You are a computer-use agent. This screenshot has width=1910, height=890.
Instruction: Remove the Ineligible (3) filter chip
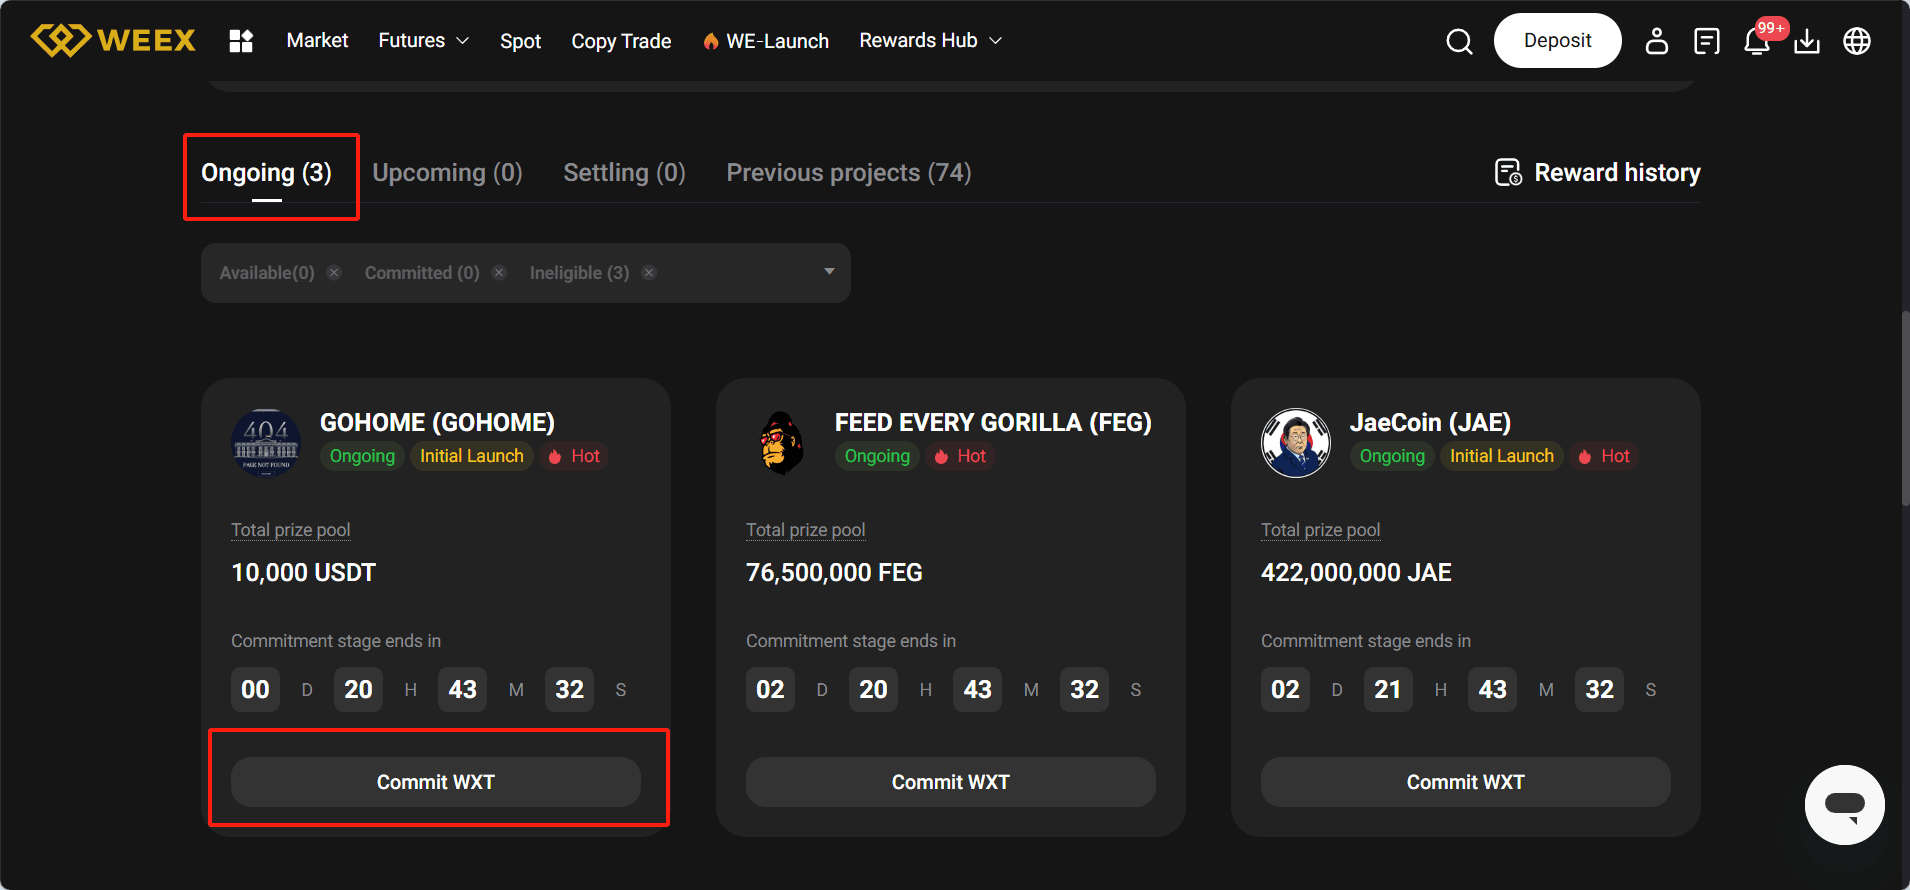649,273
